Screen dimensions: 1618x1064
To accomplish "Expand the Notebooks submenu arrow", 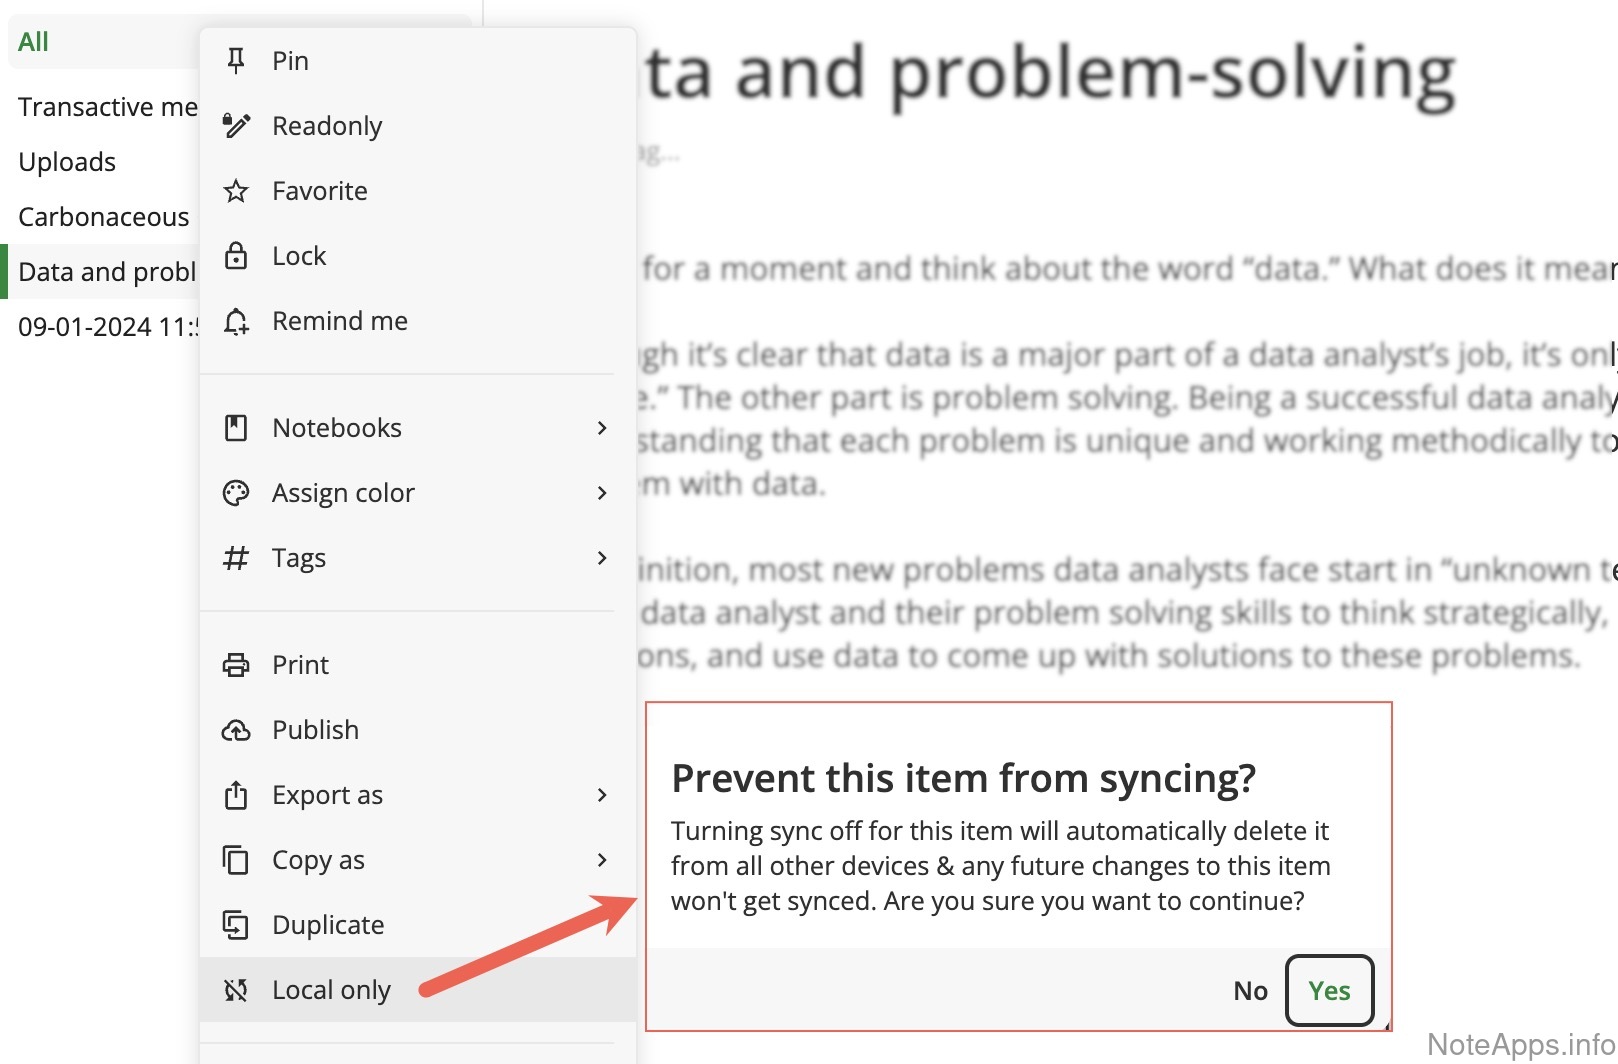I will (x=602, y=428).
